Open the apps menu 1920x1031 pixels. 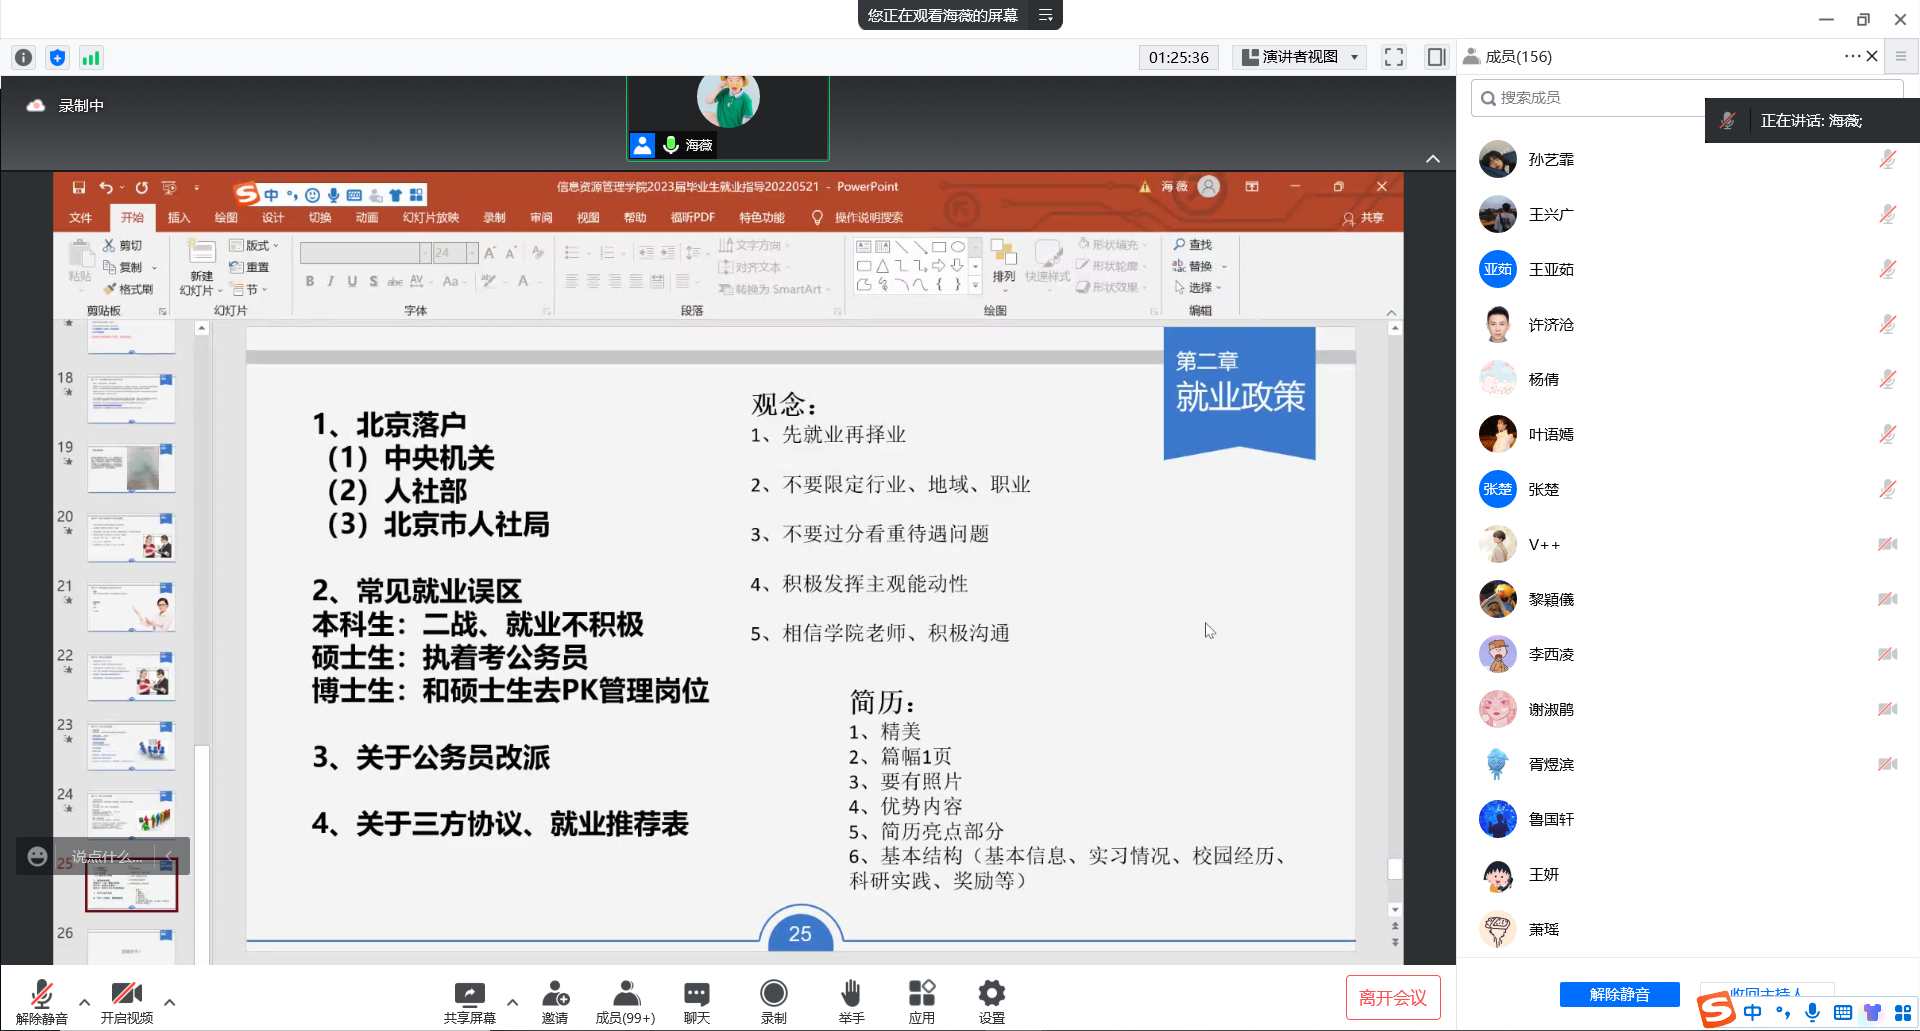coord(922,1002)
